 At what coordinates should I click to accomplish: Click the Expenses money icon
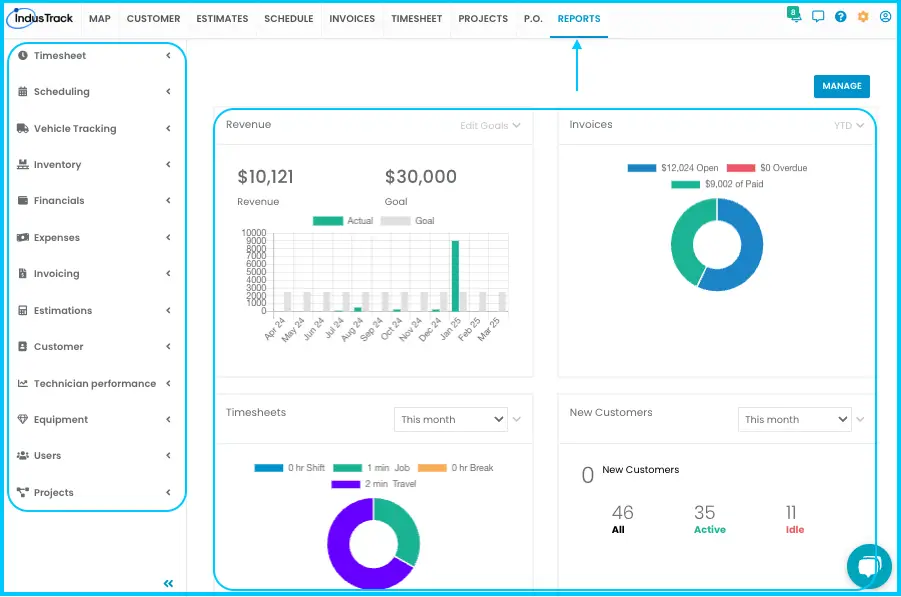point(22,237)
